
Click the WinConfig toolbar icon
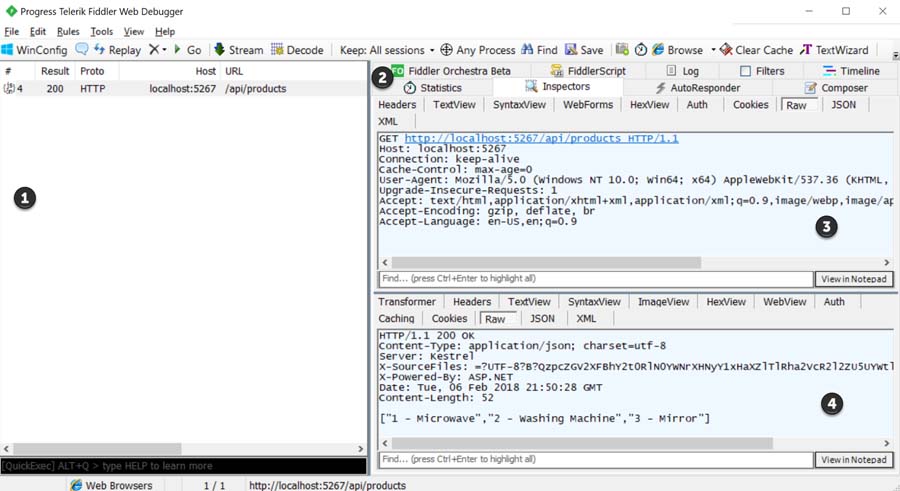tap(8, 50)
